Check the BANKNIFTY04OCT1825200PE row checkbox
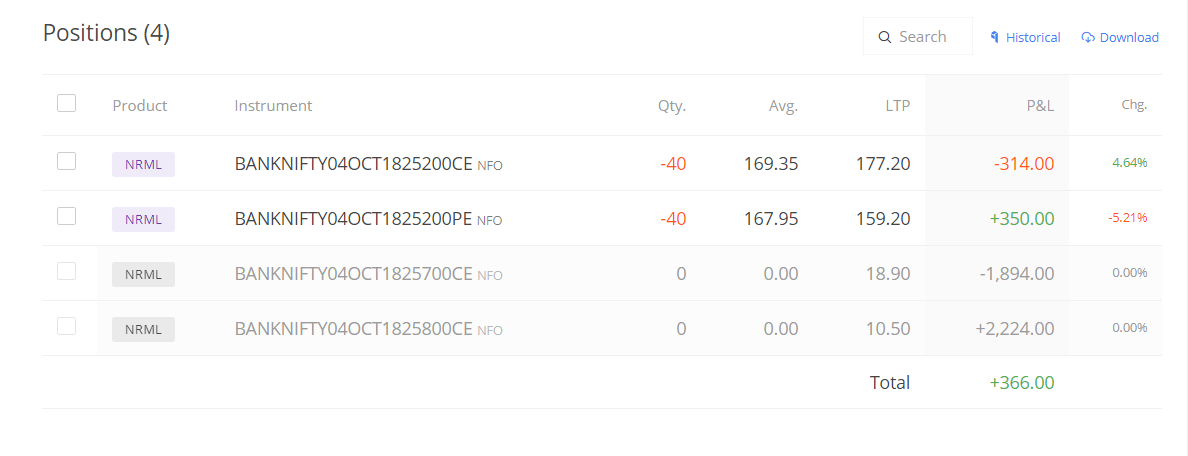Screen dimensions: 1188x456 coord(67,216)
